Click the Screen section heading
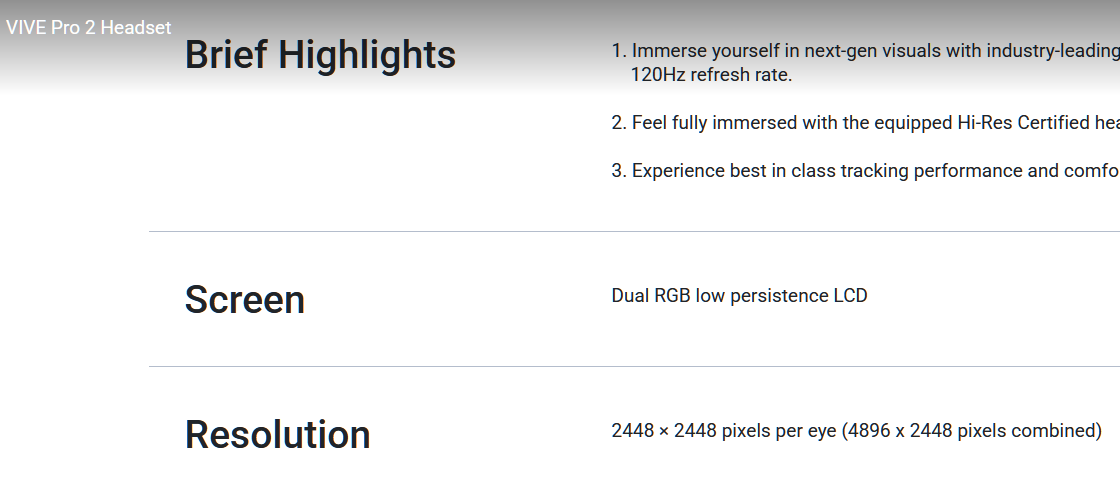The width and height of the screenshot is (1120, 486). [x=245, y=299]
